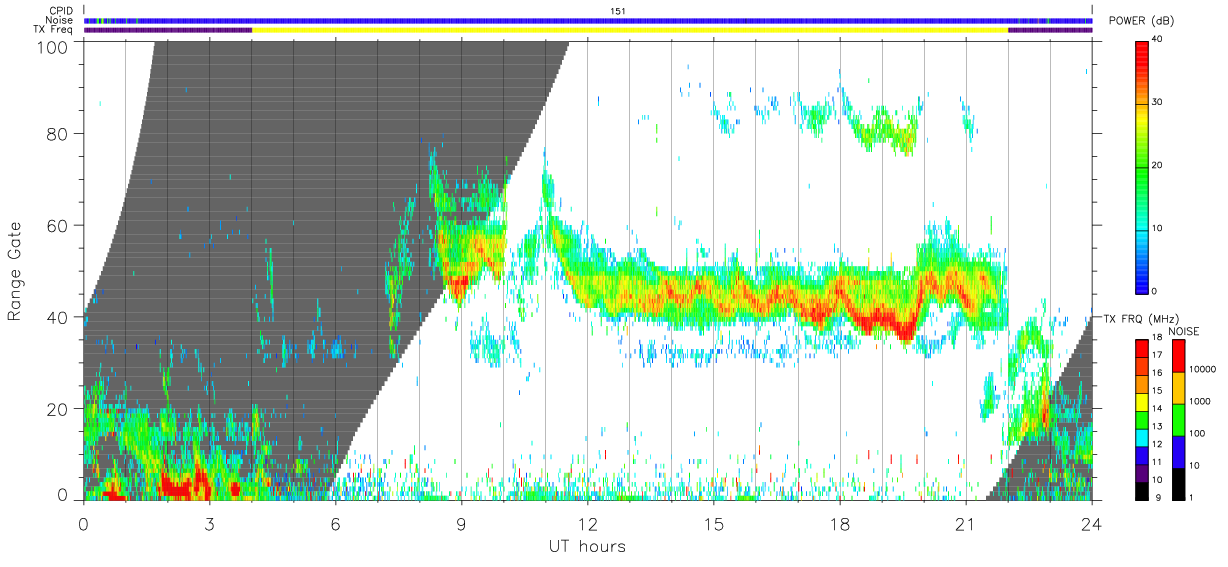Click the yellow swatch in the NOISE legend
Viewport: 1228px width, 567px height.
click(x=1178, y=388)
